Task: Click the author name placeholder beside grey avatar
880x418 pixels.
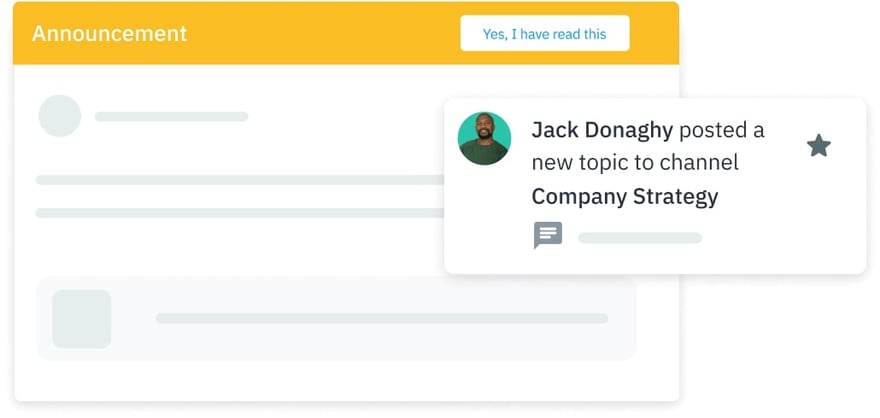Action: (x=171, y=117)
